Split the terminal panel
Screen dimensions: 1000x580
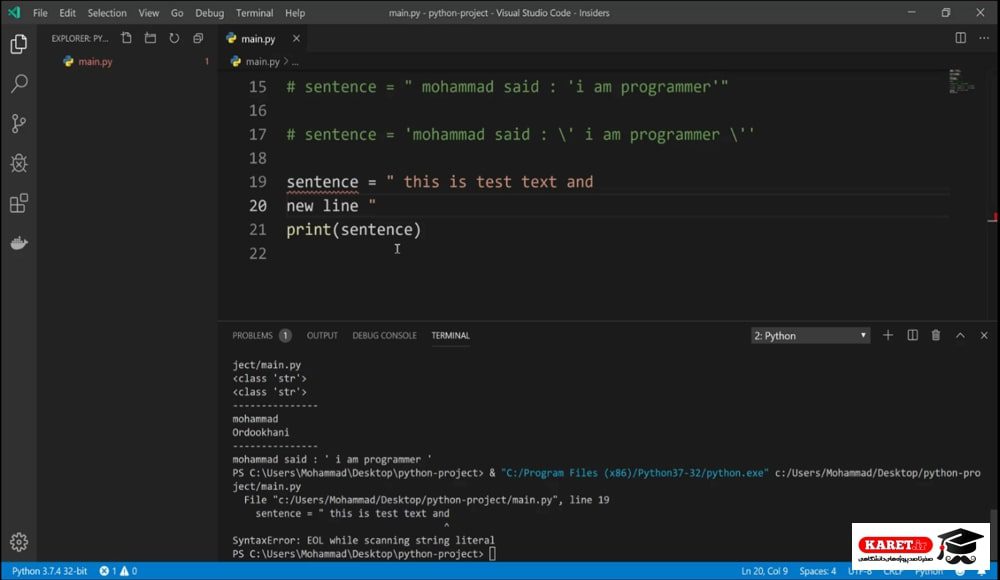(x=913, y=335)
